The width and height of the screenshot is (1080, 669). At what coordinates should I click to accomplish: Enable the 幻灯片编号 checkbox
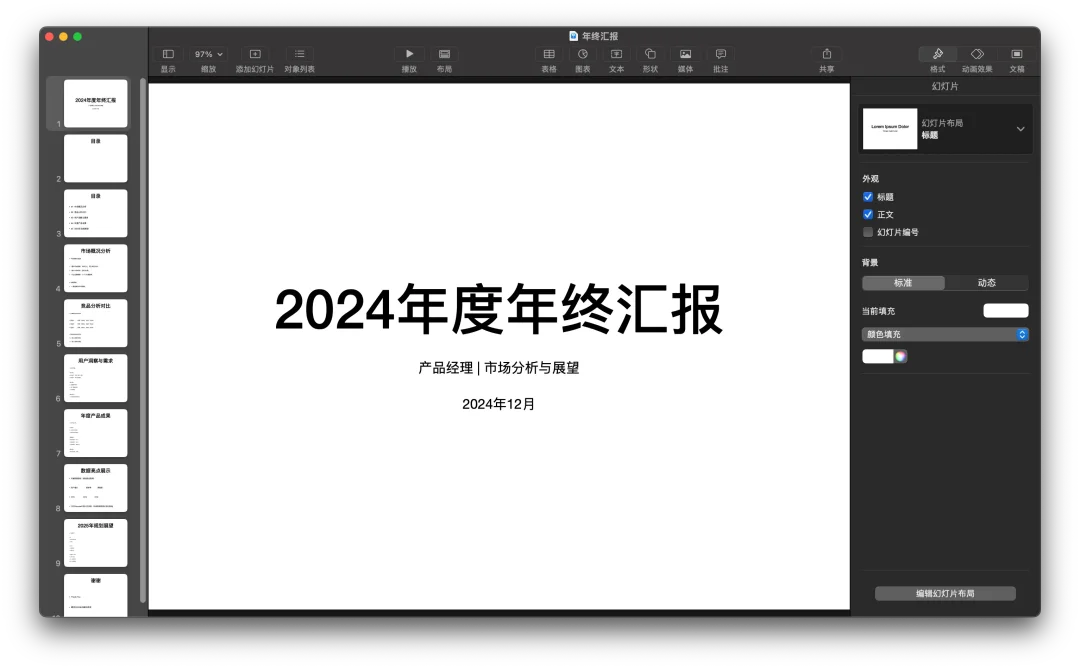(868, 232)
